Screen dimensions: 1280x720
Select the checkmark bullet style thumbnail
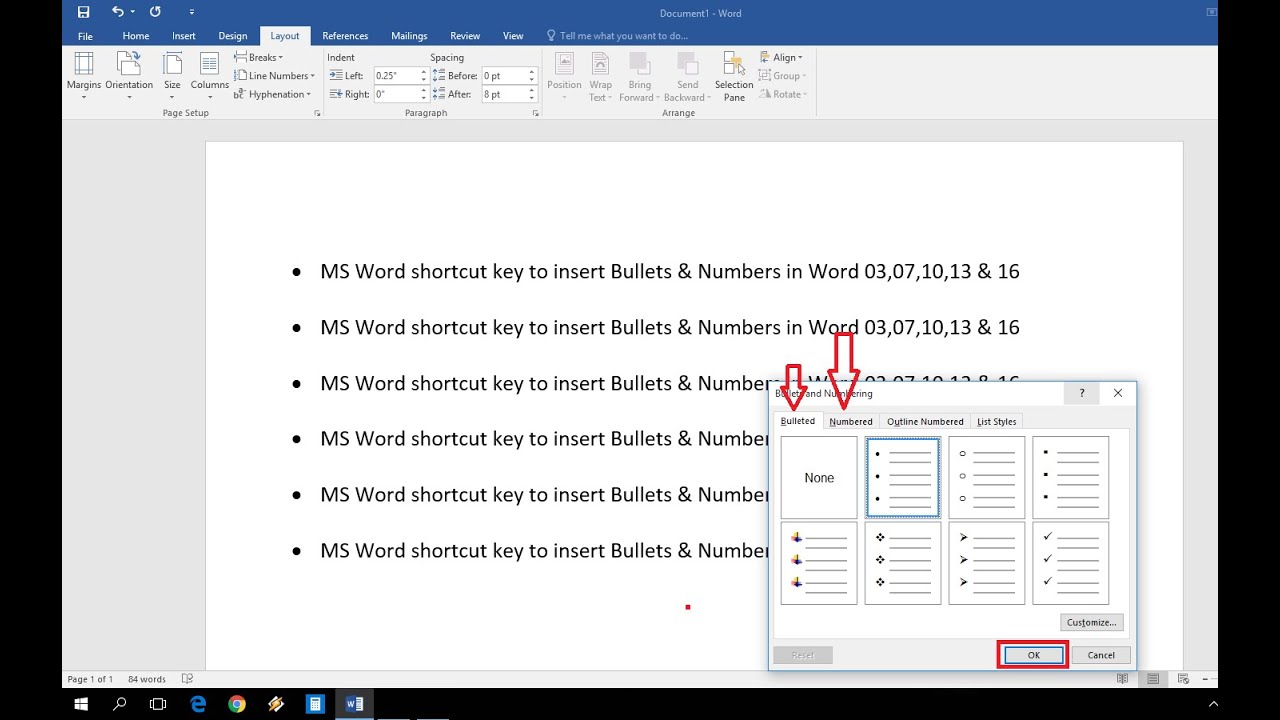(1070, 563)
